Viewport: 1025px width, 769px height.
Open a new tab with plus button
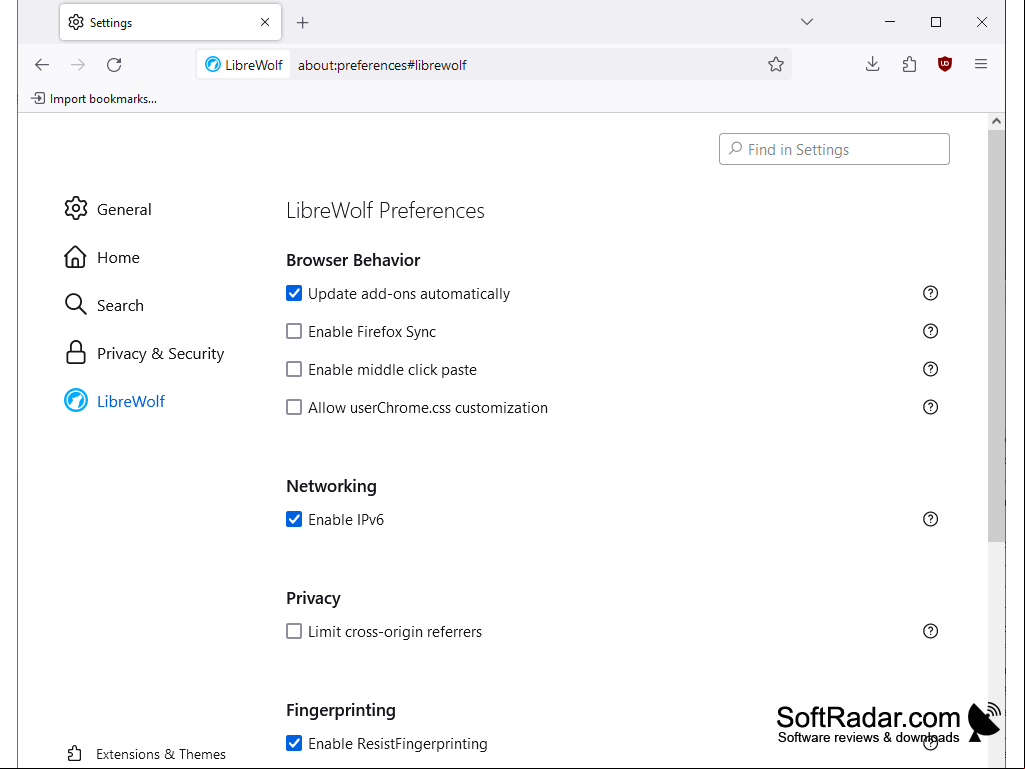point(302,23)
